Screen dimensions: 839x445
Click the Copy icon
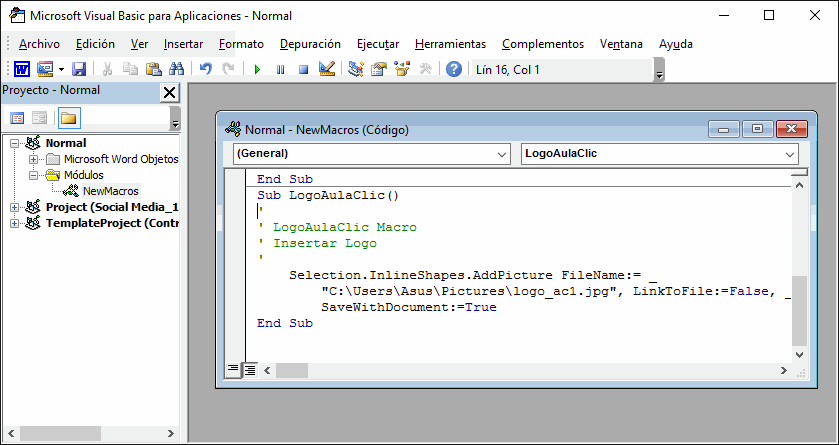point(130,69)
